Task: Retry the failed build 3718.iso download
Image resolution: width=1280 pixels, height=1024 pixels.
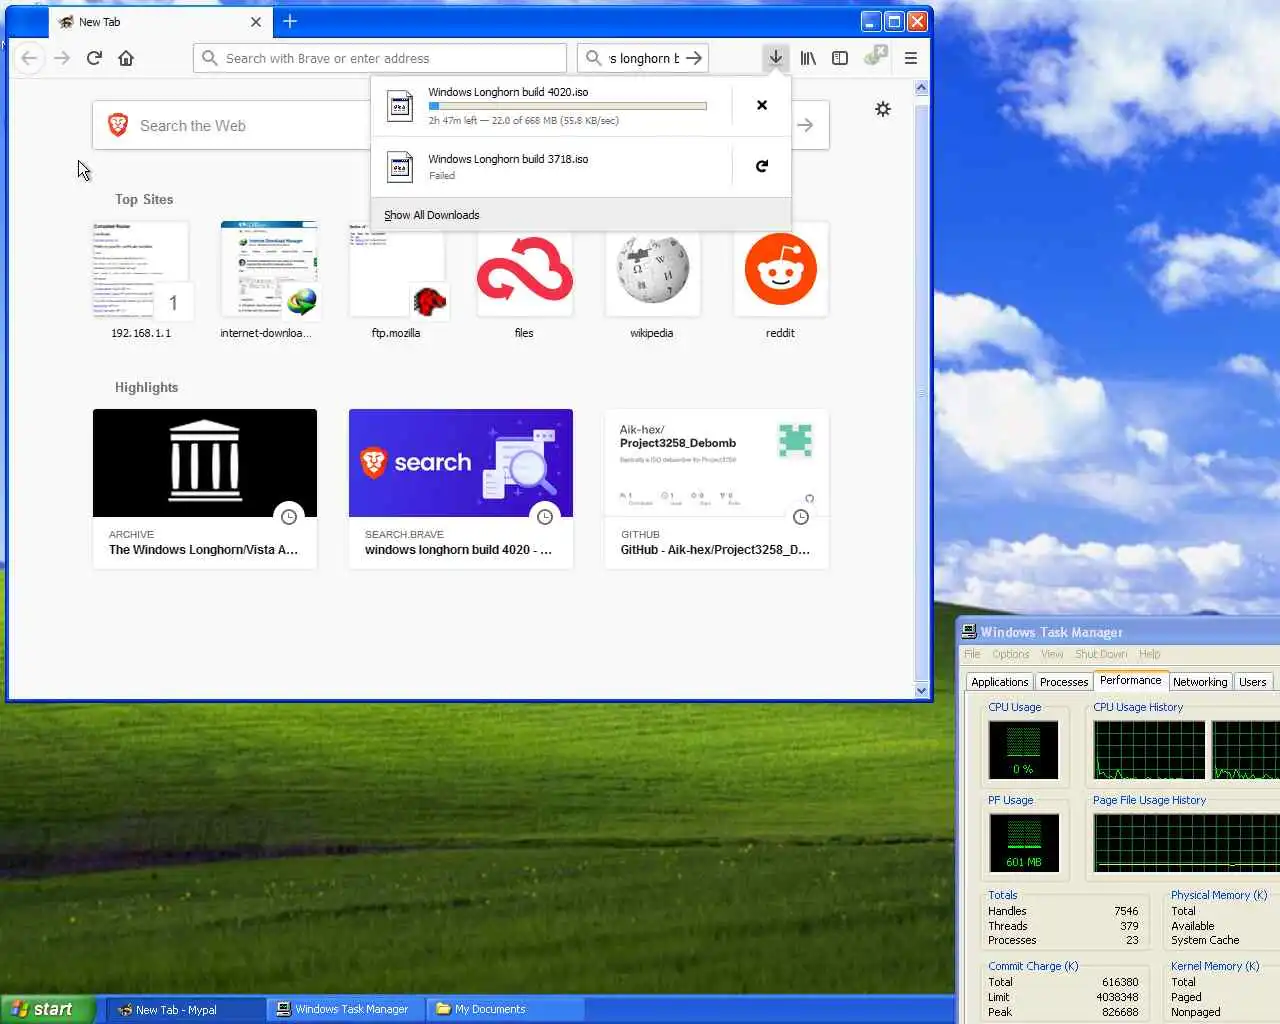Action: (x=762, y=166)
